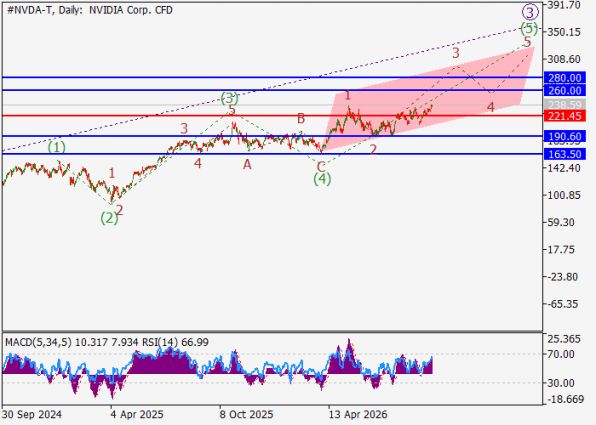Select the corrective wave A label
This screenshot has height=425, width=596.
tap(247, 165)
